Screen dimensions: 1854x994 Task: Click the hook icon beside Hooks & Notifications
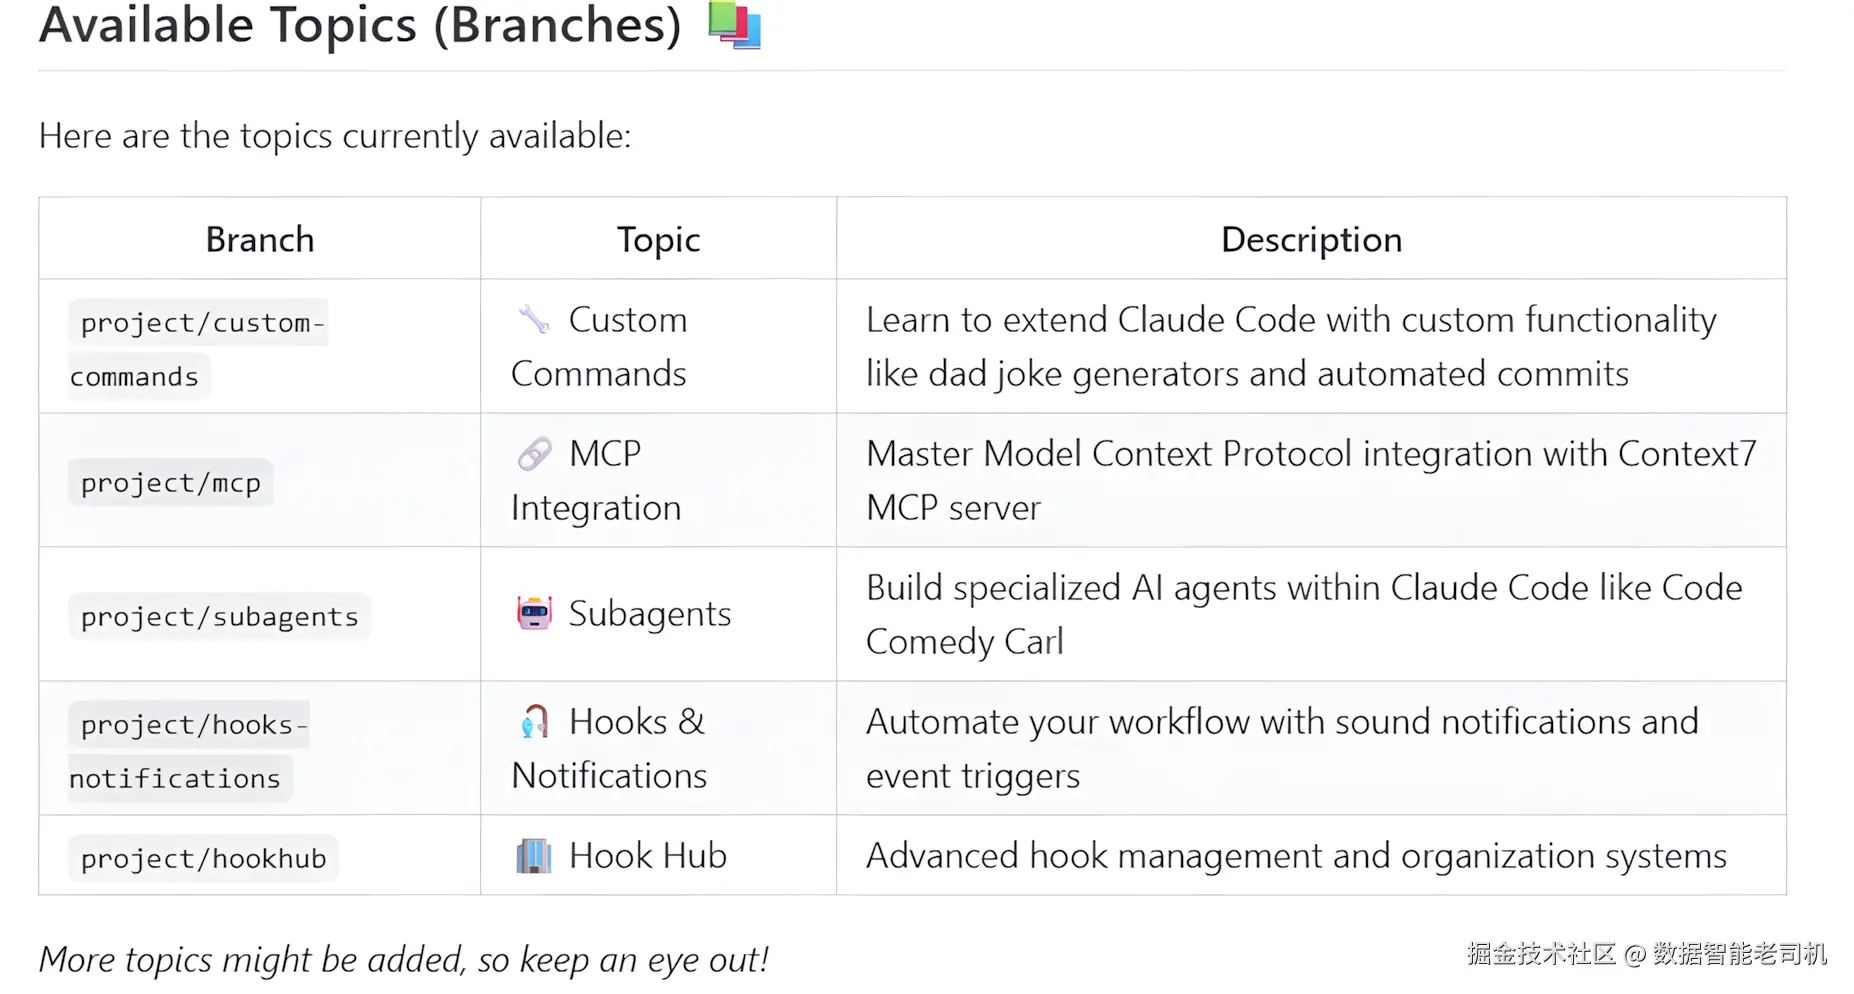pos(534,721)
